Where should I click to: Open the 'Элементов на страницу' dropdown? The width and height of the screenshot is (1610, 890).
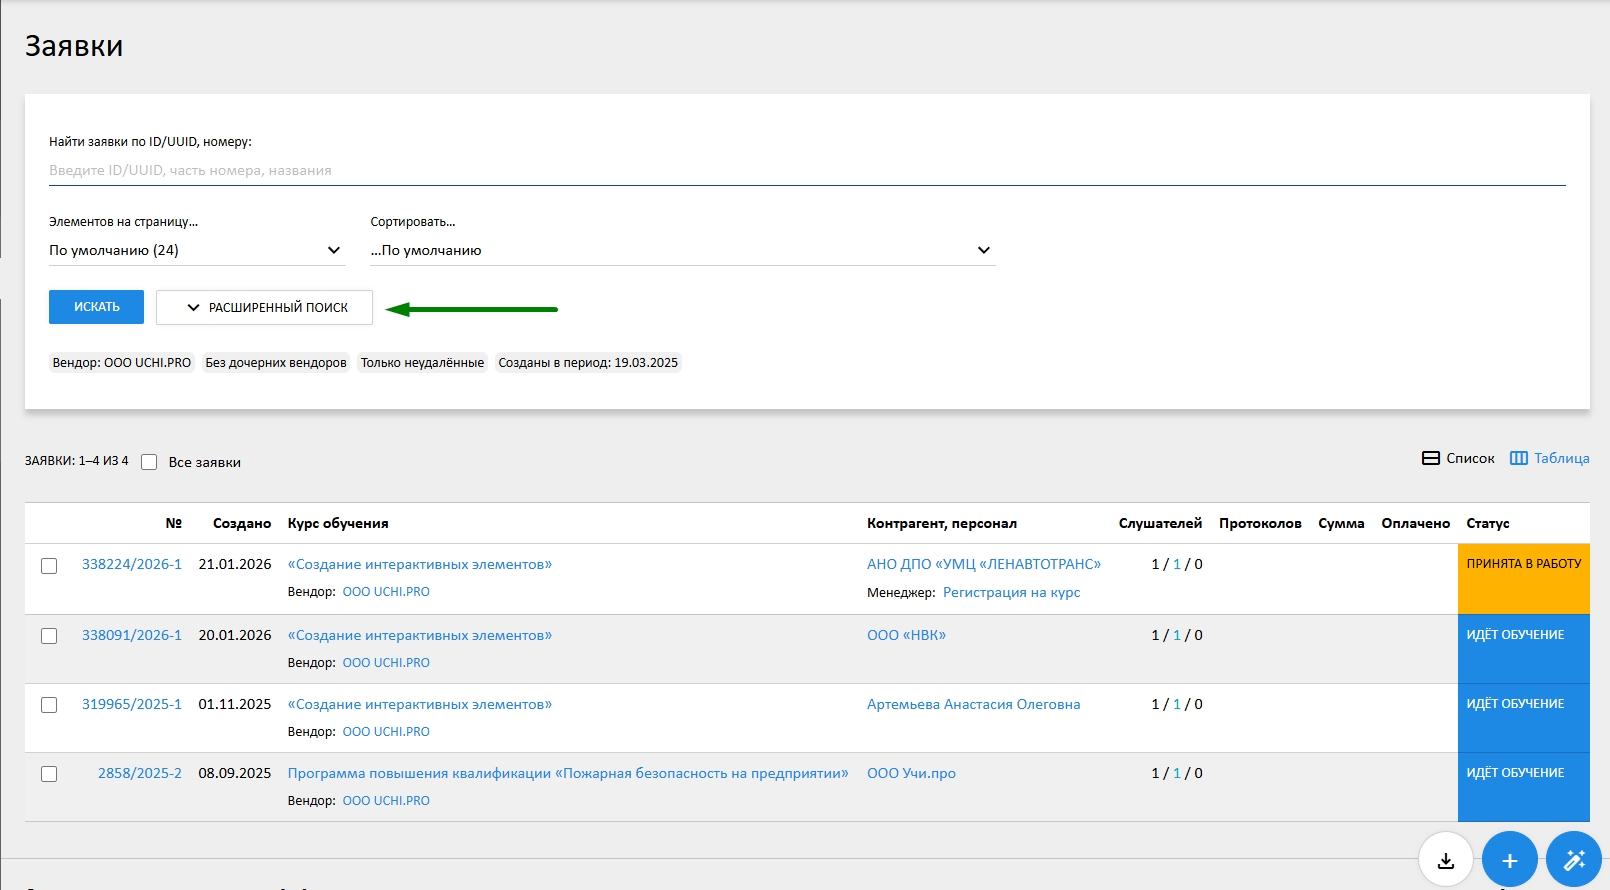pos(196,250)
